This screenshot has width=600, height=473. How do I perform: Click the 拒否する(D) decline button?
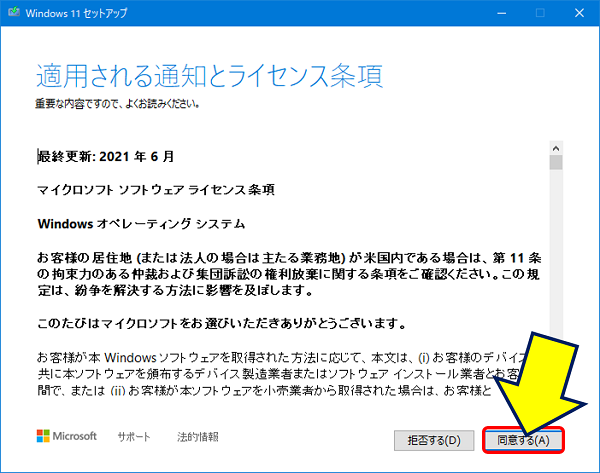[x=434, y=440]
